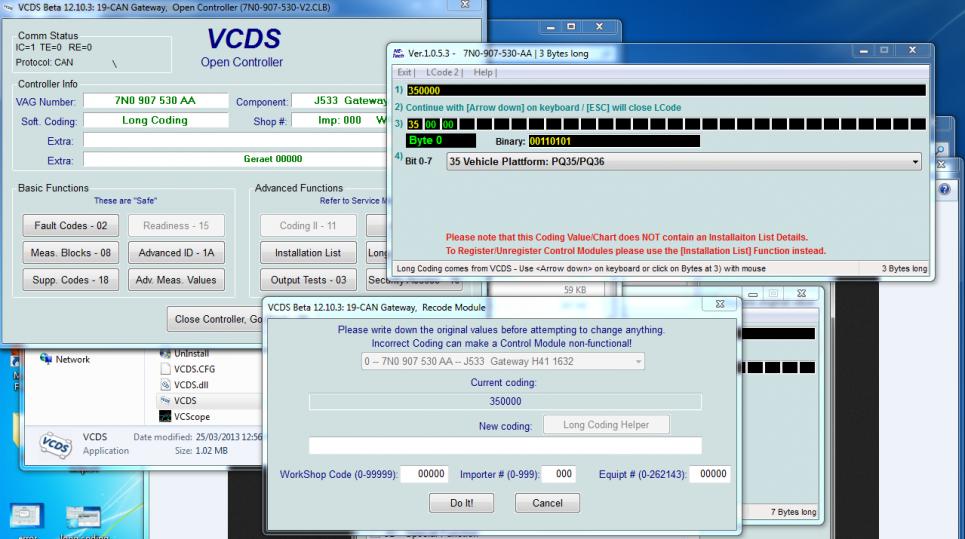Click into the New coding input field
The image size is (965, 539).
tap(505, 445)
